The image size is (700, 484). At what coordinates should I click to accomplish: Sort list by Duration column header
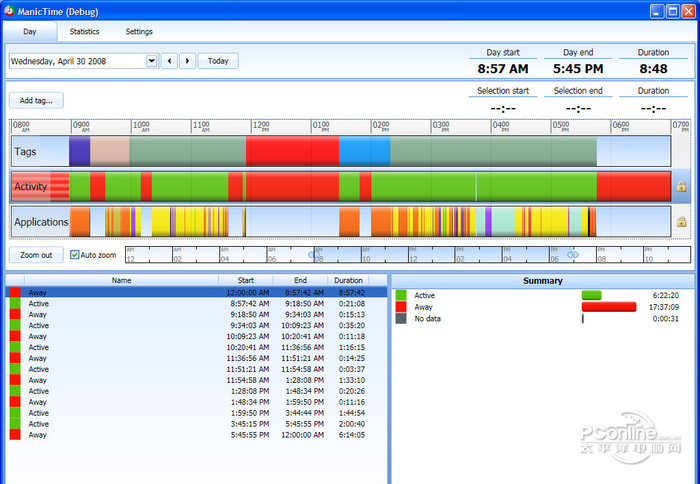pyautogui.click(x=348, y=280)
